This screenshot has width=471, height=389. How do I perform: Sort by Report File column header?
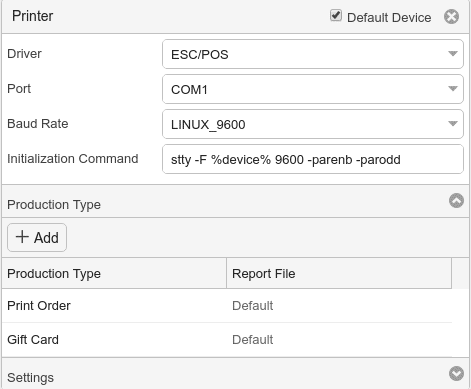[x=339, y=274]
